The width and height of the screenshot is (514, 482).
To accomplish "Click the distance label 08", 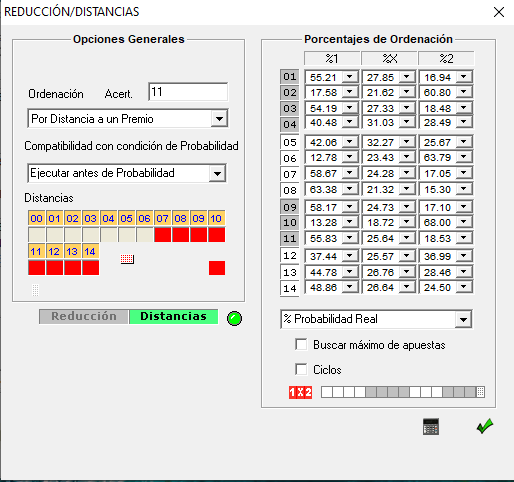I will 180,218.
